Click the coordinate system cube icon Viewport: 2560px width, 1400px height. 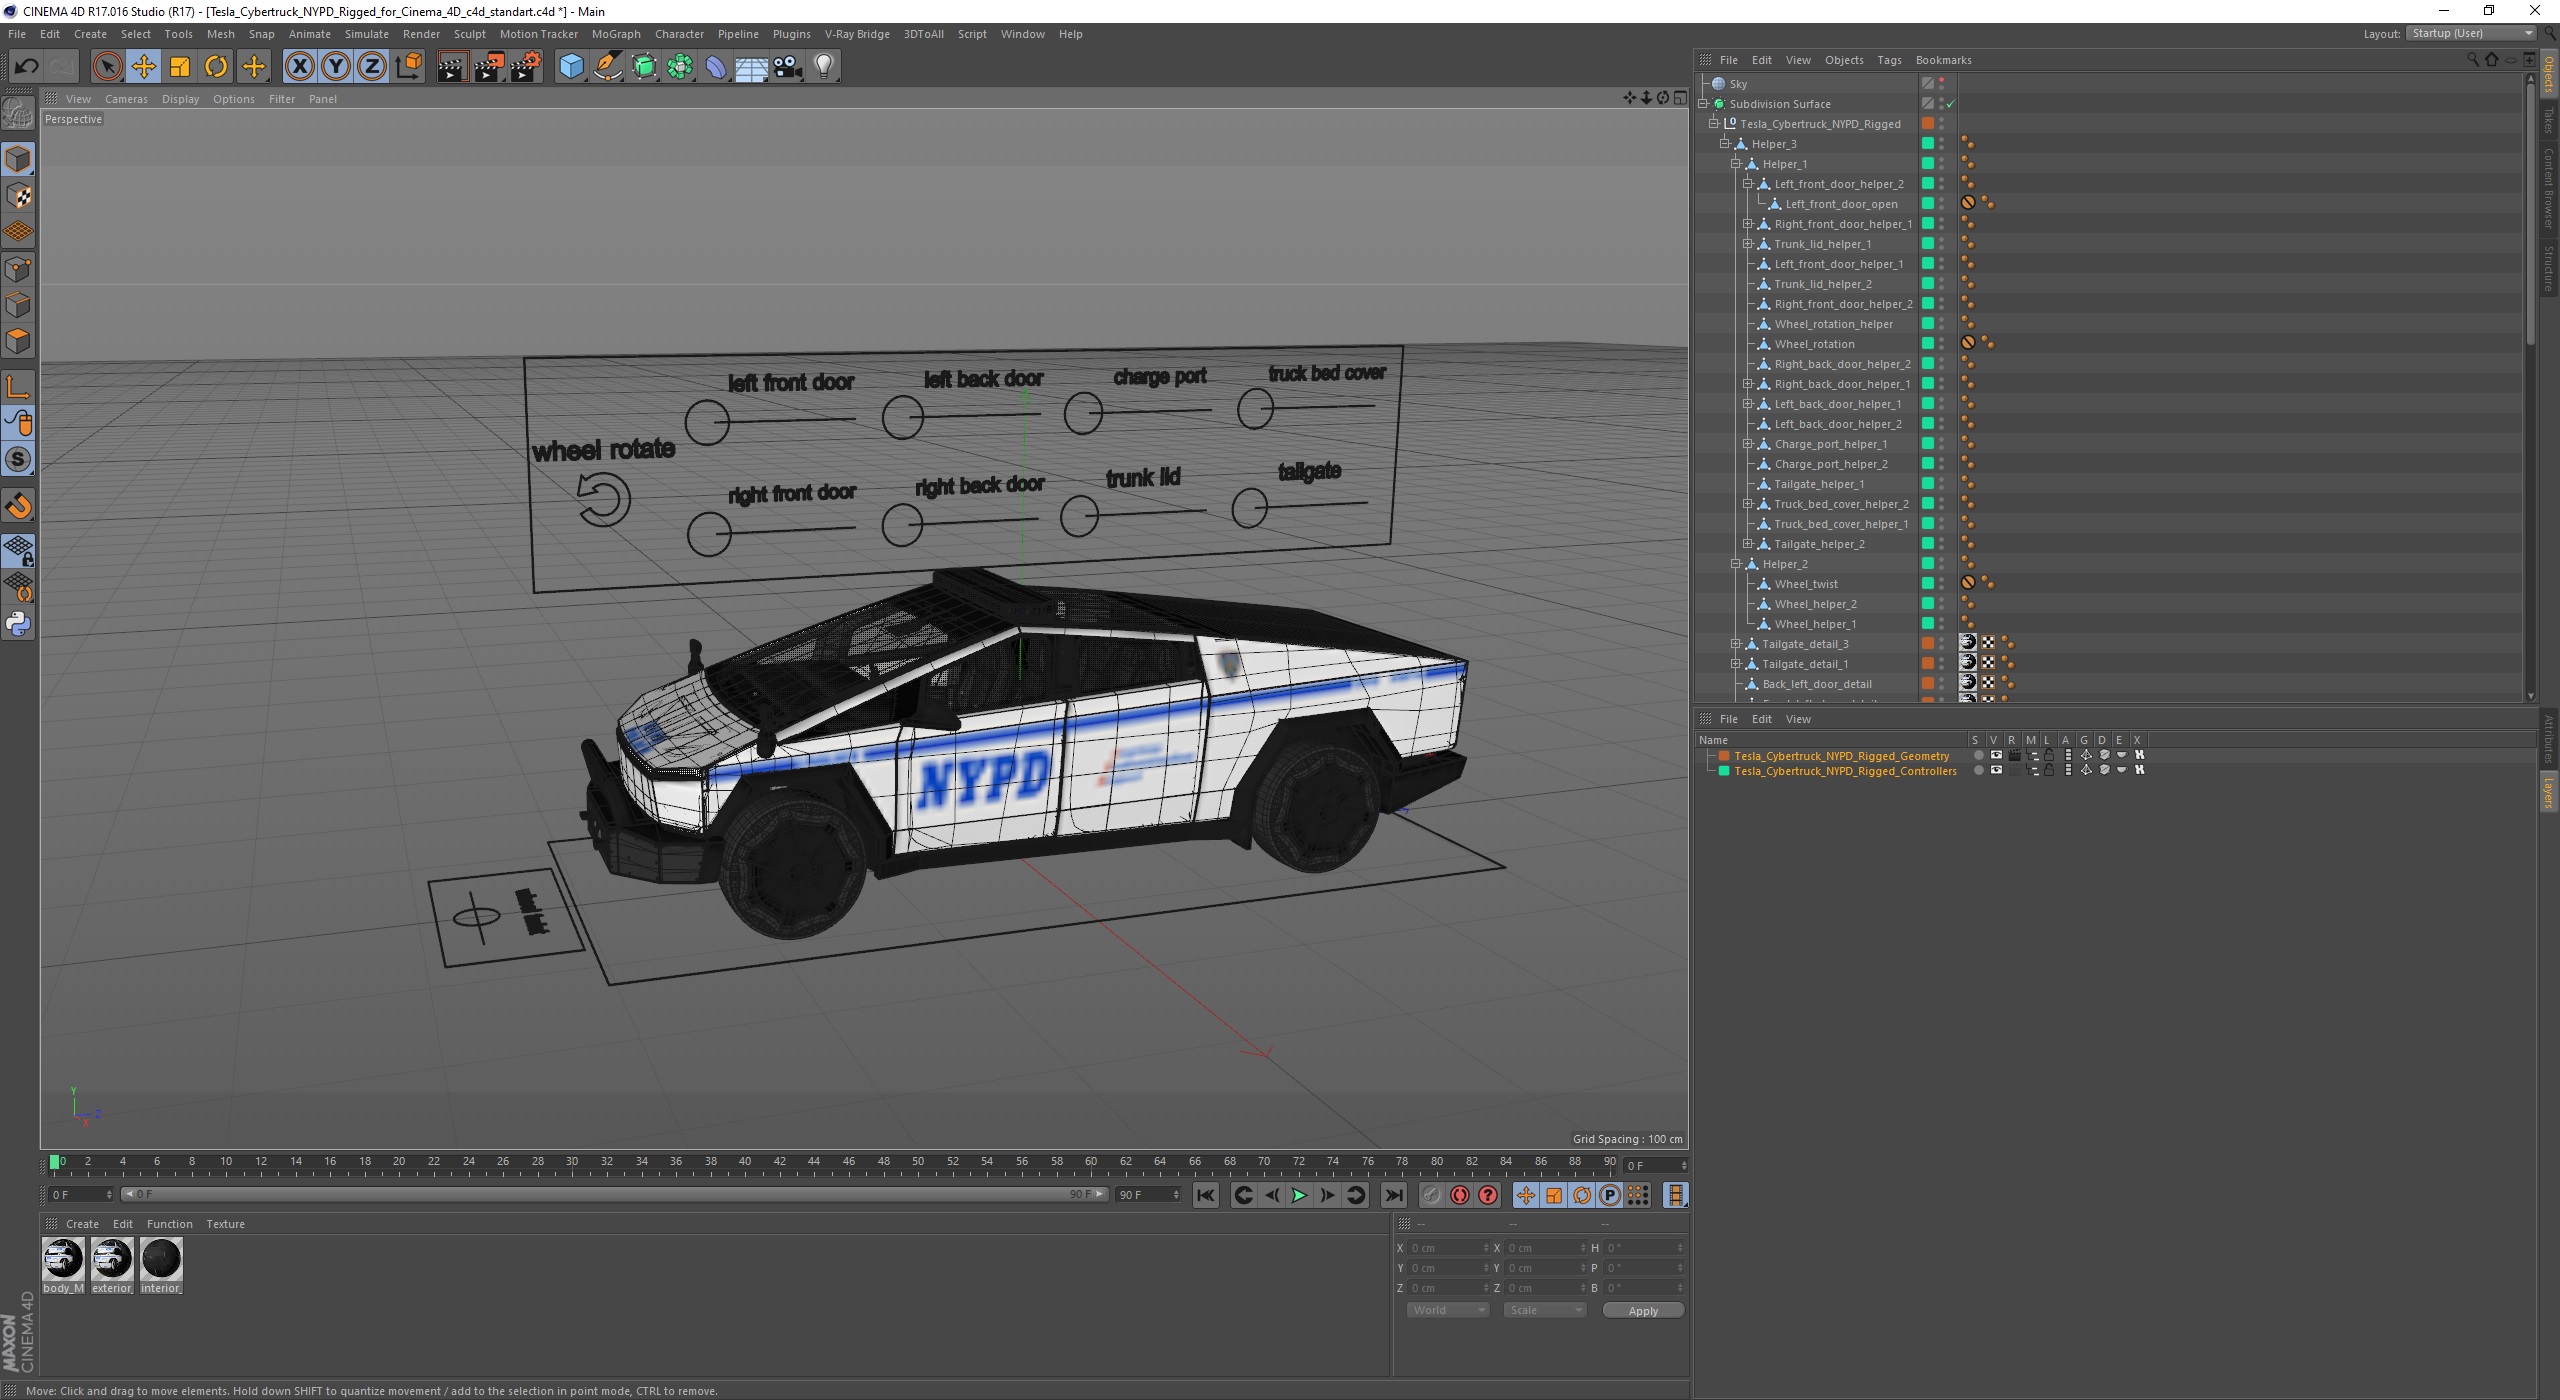click(x=408, y=67)
